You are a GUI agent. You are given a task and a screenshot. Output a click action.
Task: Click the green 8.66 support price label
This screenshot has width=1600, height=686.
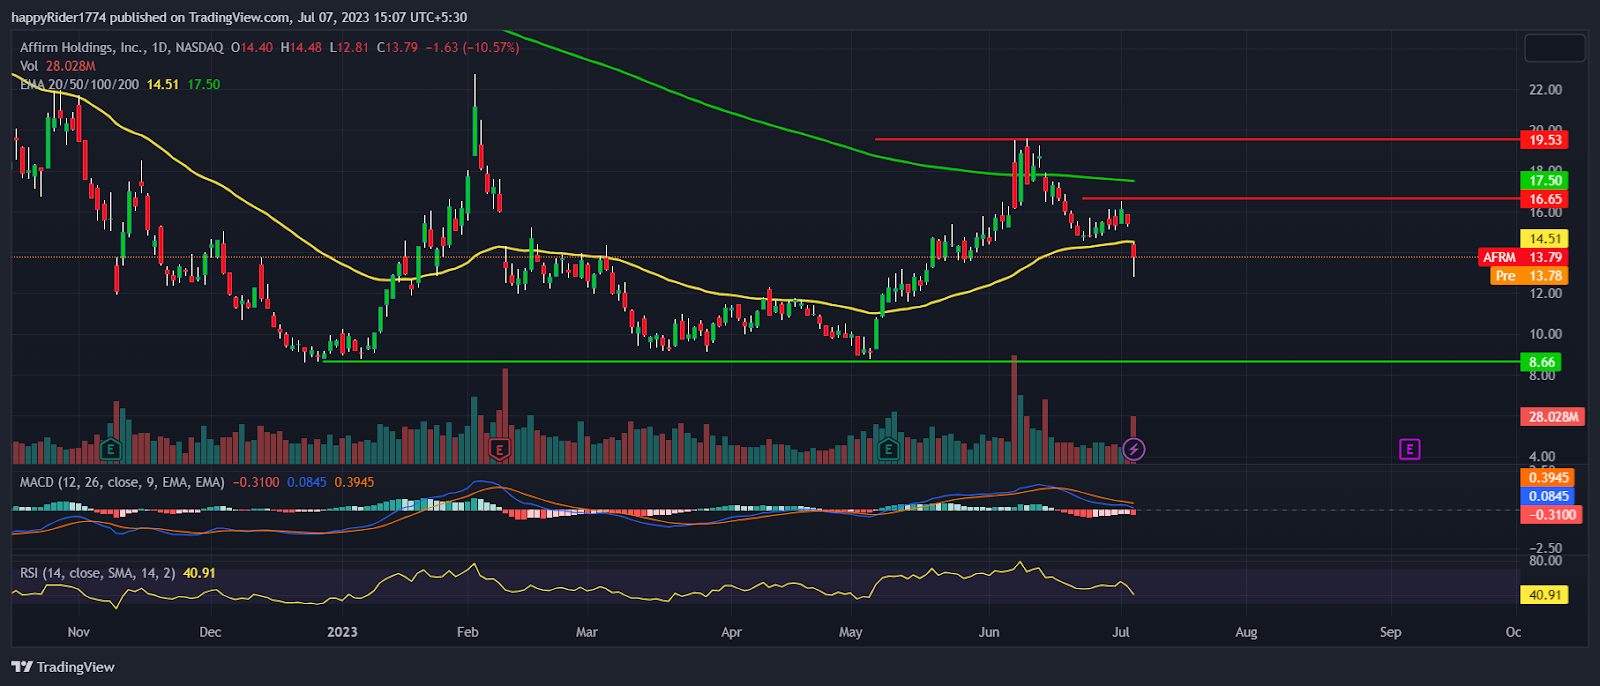[x=1541, y=362]
